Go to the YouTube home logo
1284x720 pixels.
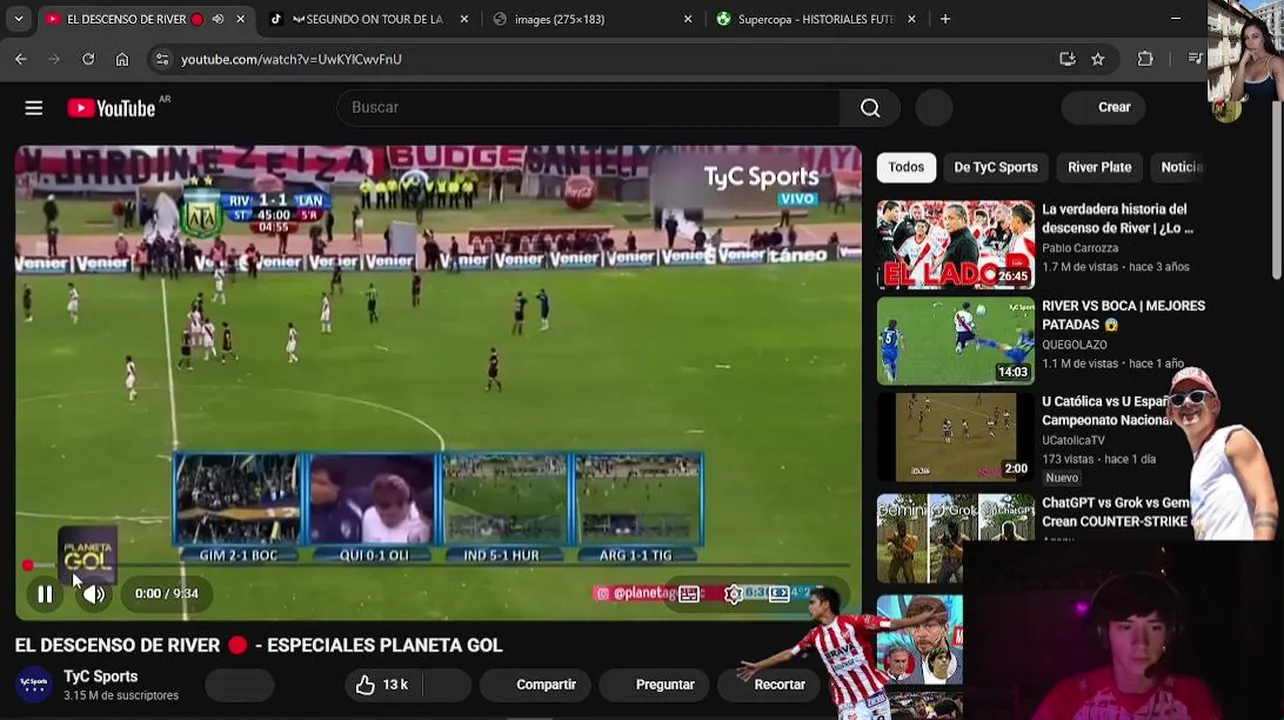(x=111, y=108)
